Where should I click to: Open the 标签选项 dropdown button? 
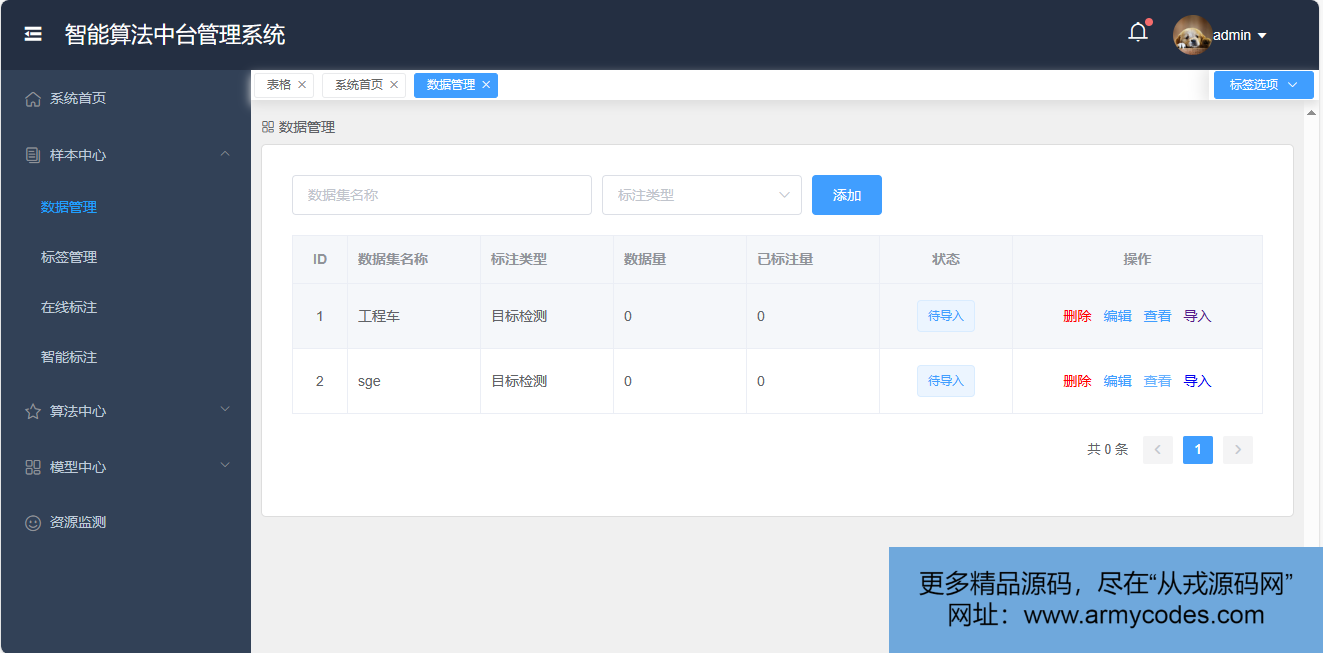coord(1263,85)
